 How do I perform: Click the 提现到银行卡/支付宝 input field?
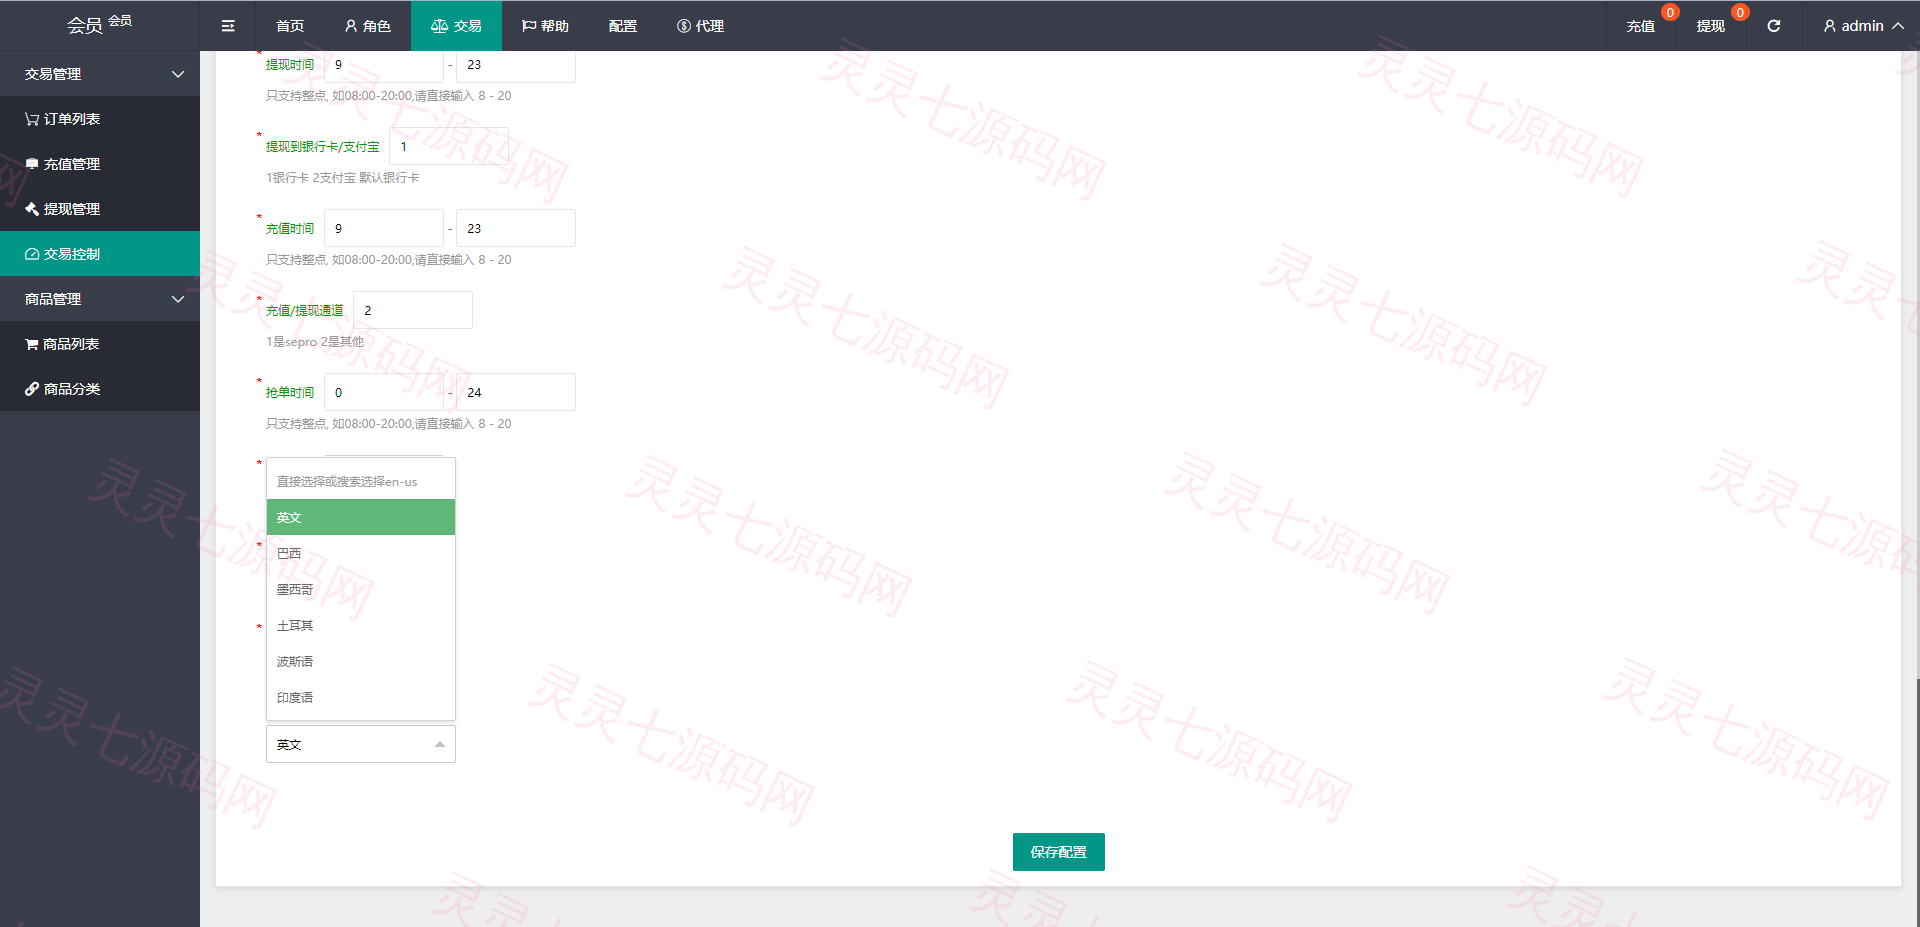[x=449, y=146]
